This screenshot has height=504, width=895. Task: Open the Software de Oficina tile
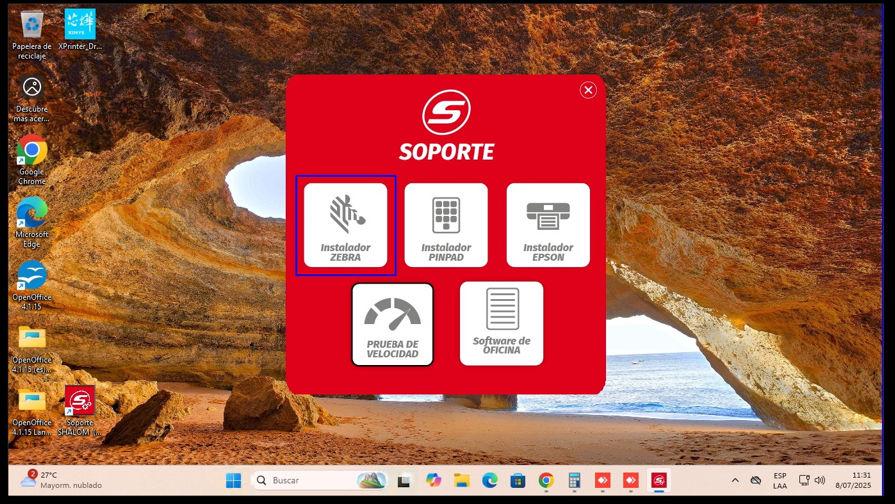point(501,323)
